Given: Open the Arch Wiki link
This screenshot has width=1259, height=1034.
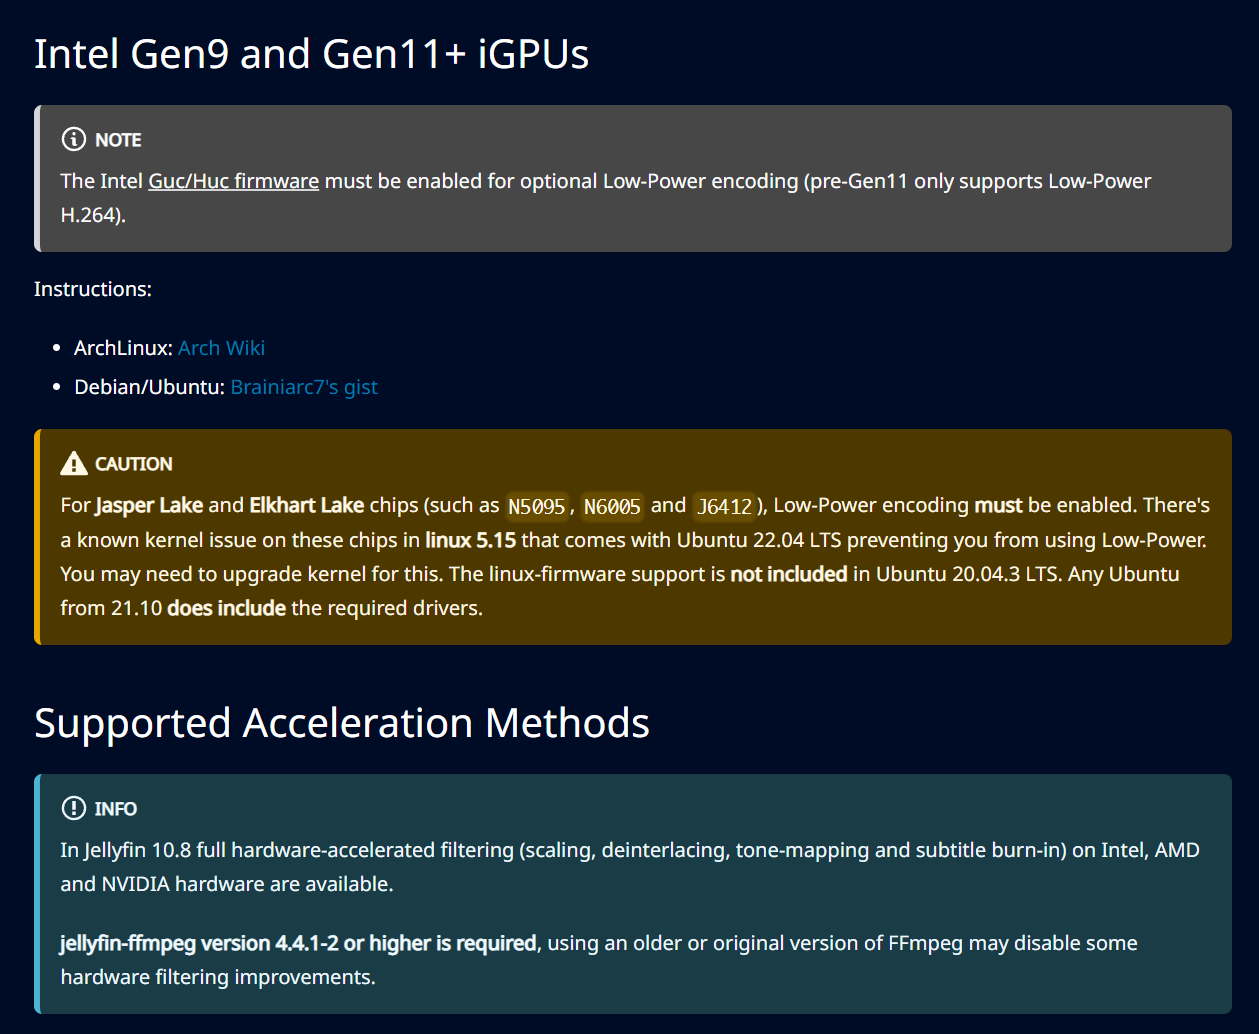Looking at the screenshot, I should click(x=221, y=348).
